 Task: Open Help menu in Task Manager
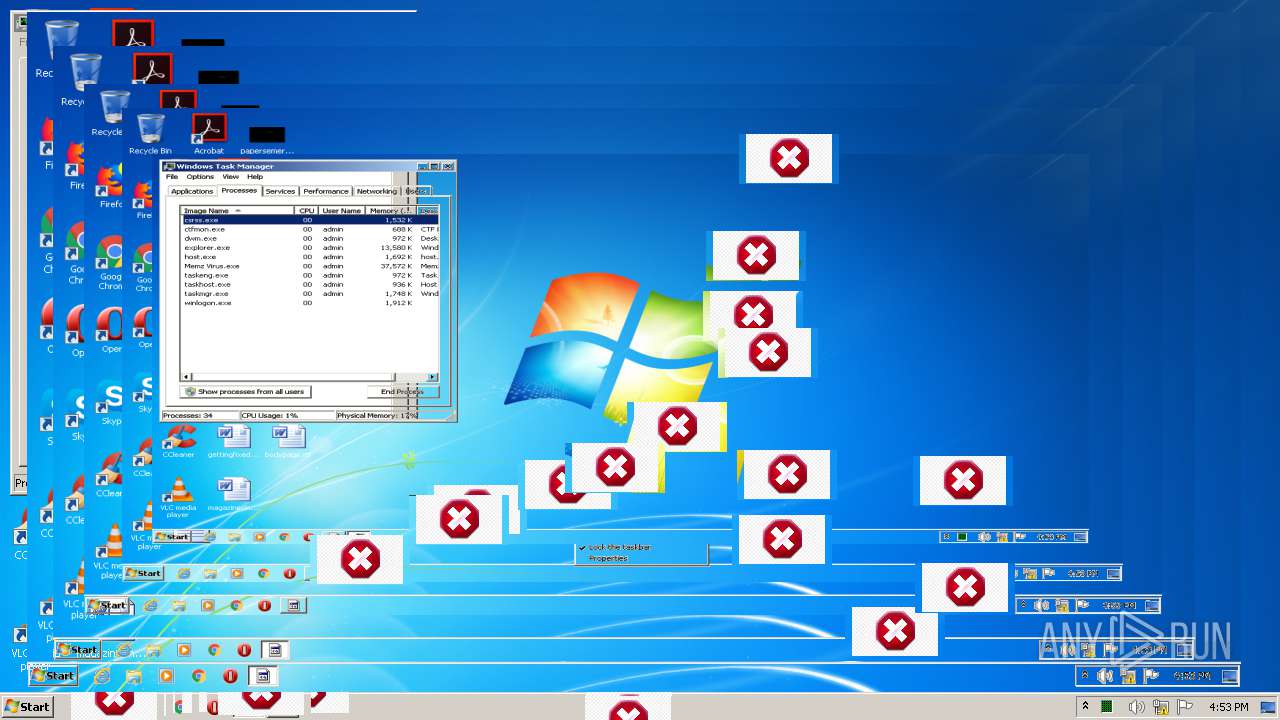[x=255, y=177]
